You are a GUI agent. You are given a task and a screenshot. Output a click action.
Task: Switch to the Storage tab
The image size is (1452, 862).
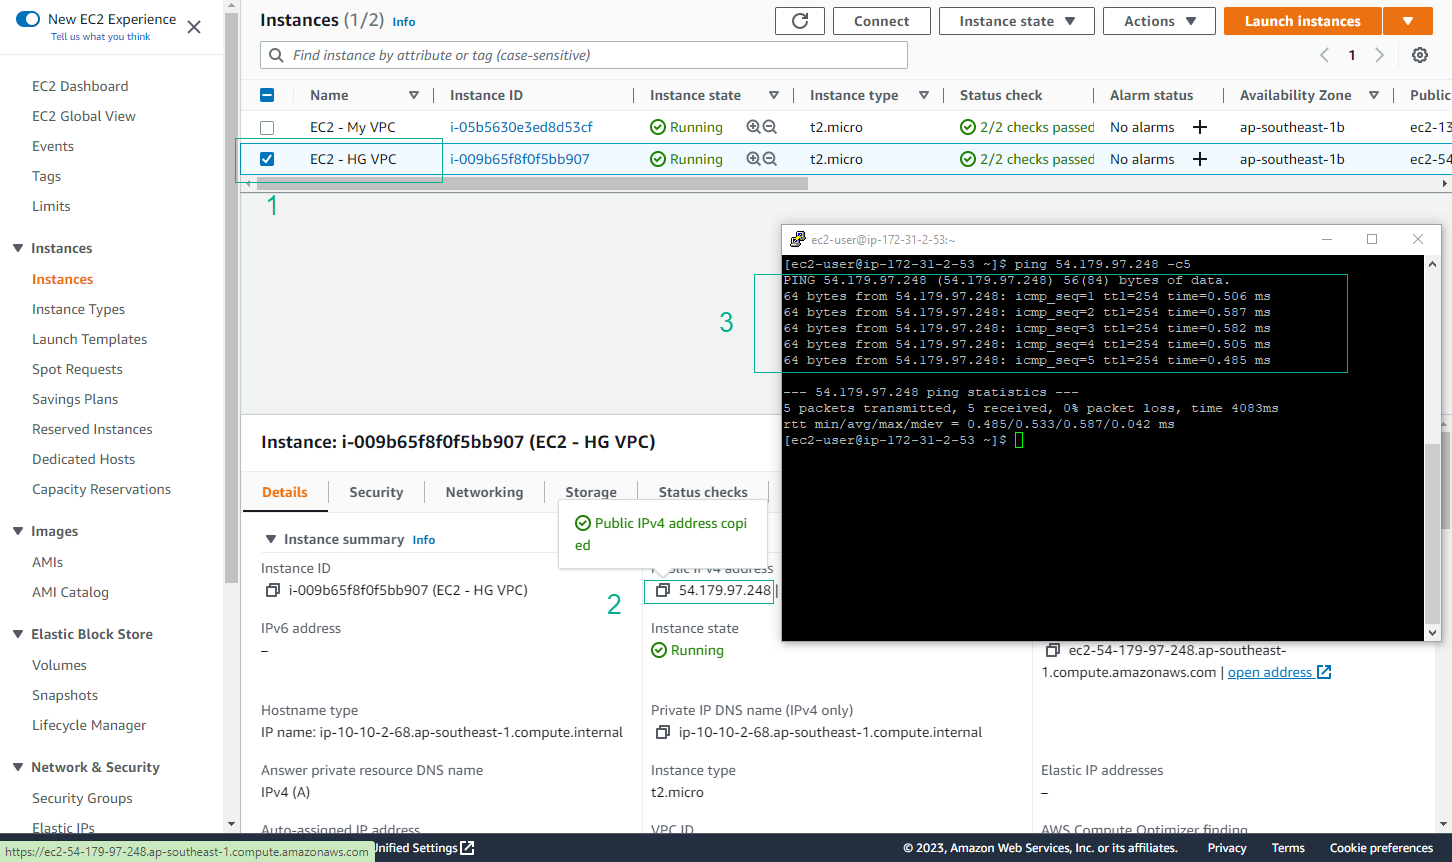pyautogui.click(x=591, y=492)
